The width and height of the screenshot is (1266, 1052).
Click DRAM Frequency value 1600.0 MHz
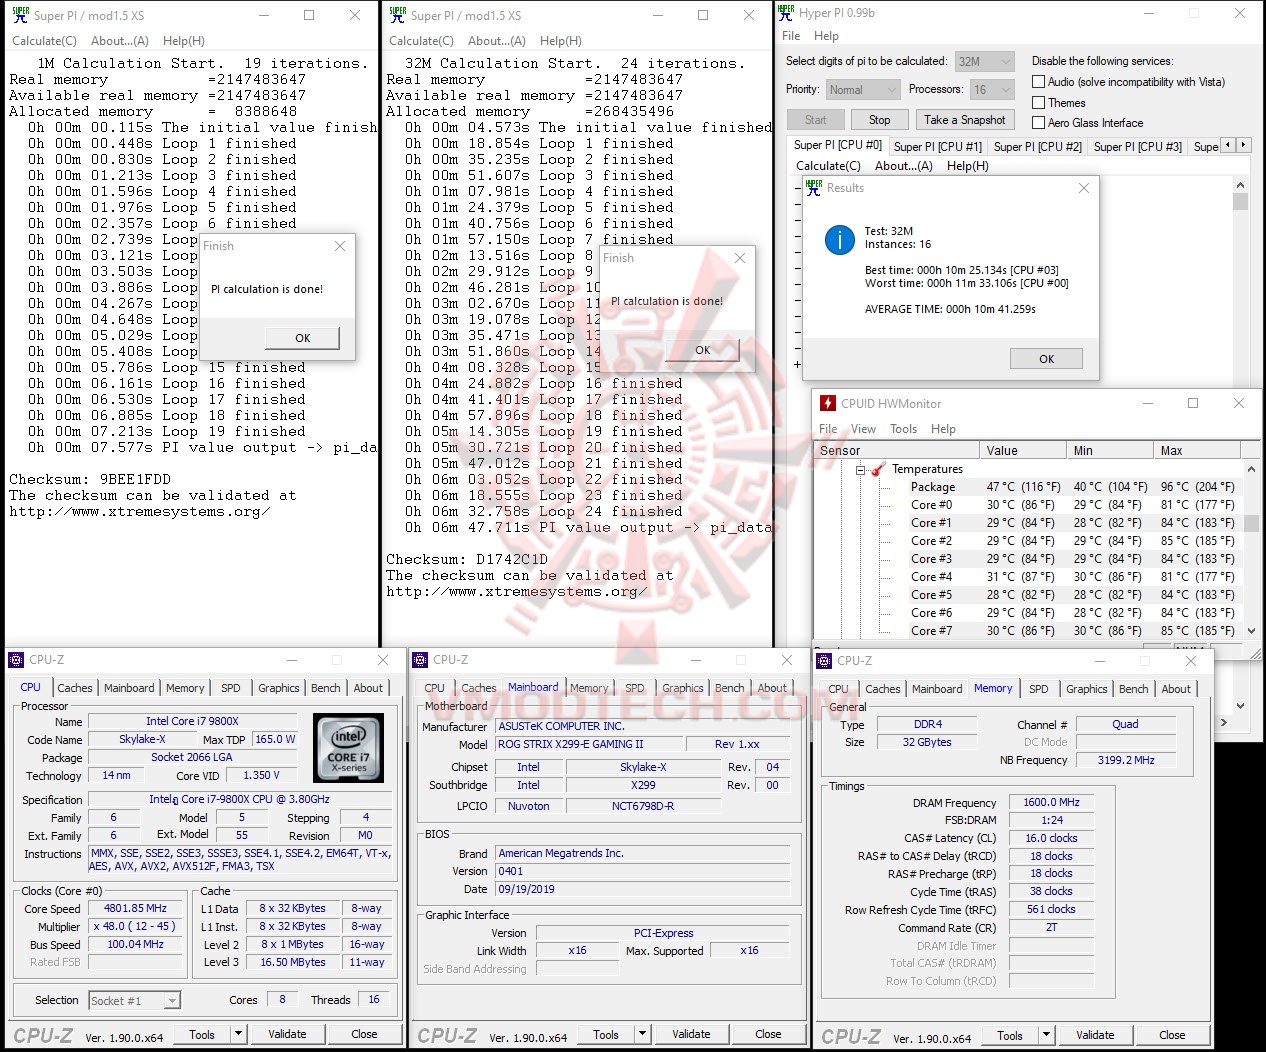pos(1051,802)
